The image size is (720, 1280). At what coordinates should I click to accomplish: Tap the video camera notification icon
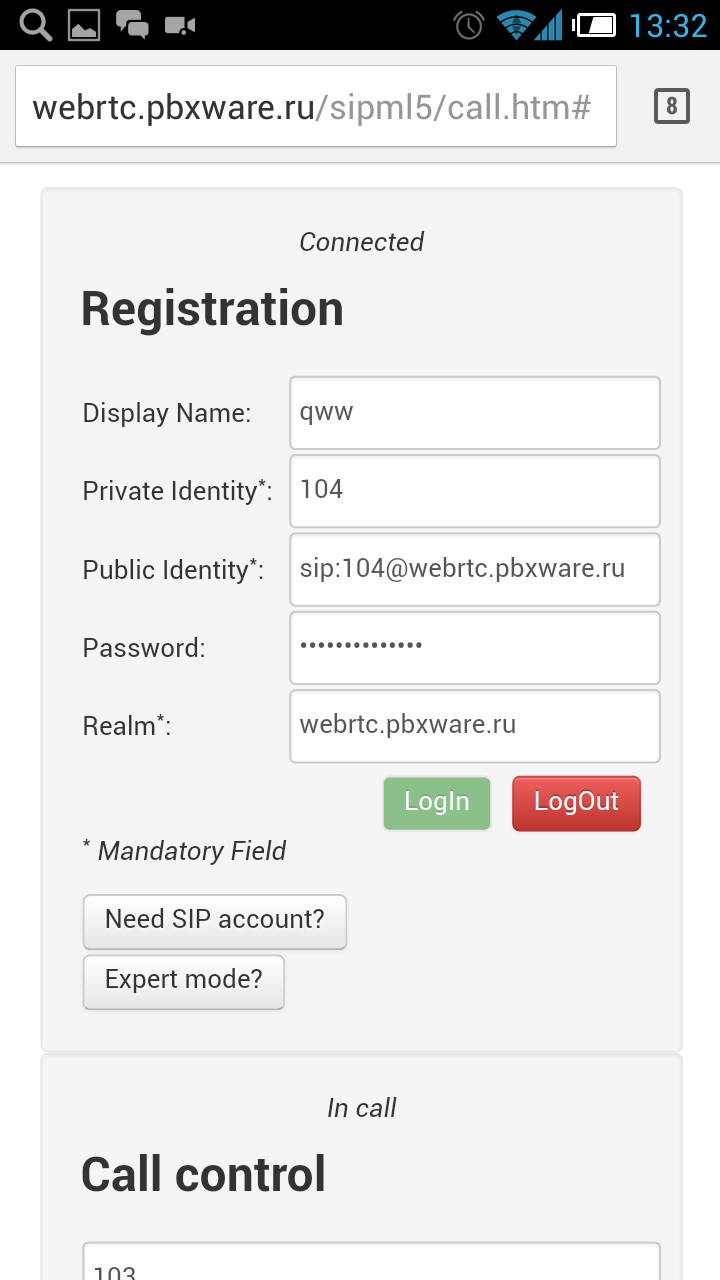pos(180,25)
